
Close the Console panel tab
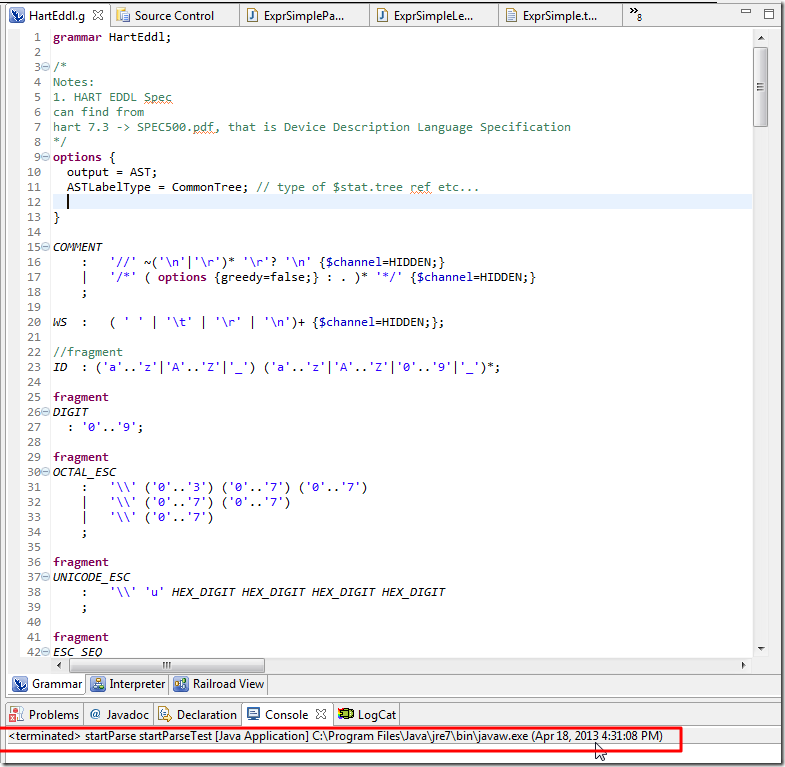coord(321,714)
